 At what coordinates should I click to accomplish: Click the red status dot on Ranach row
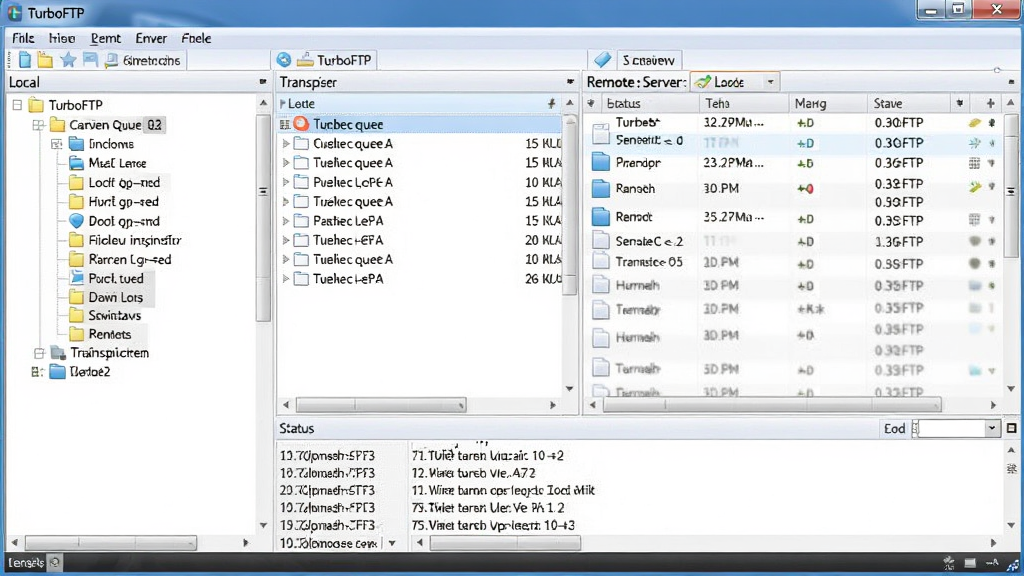point(810,189)
